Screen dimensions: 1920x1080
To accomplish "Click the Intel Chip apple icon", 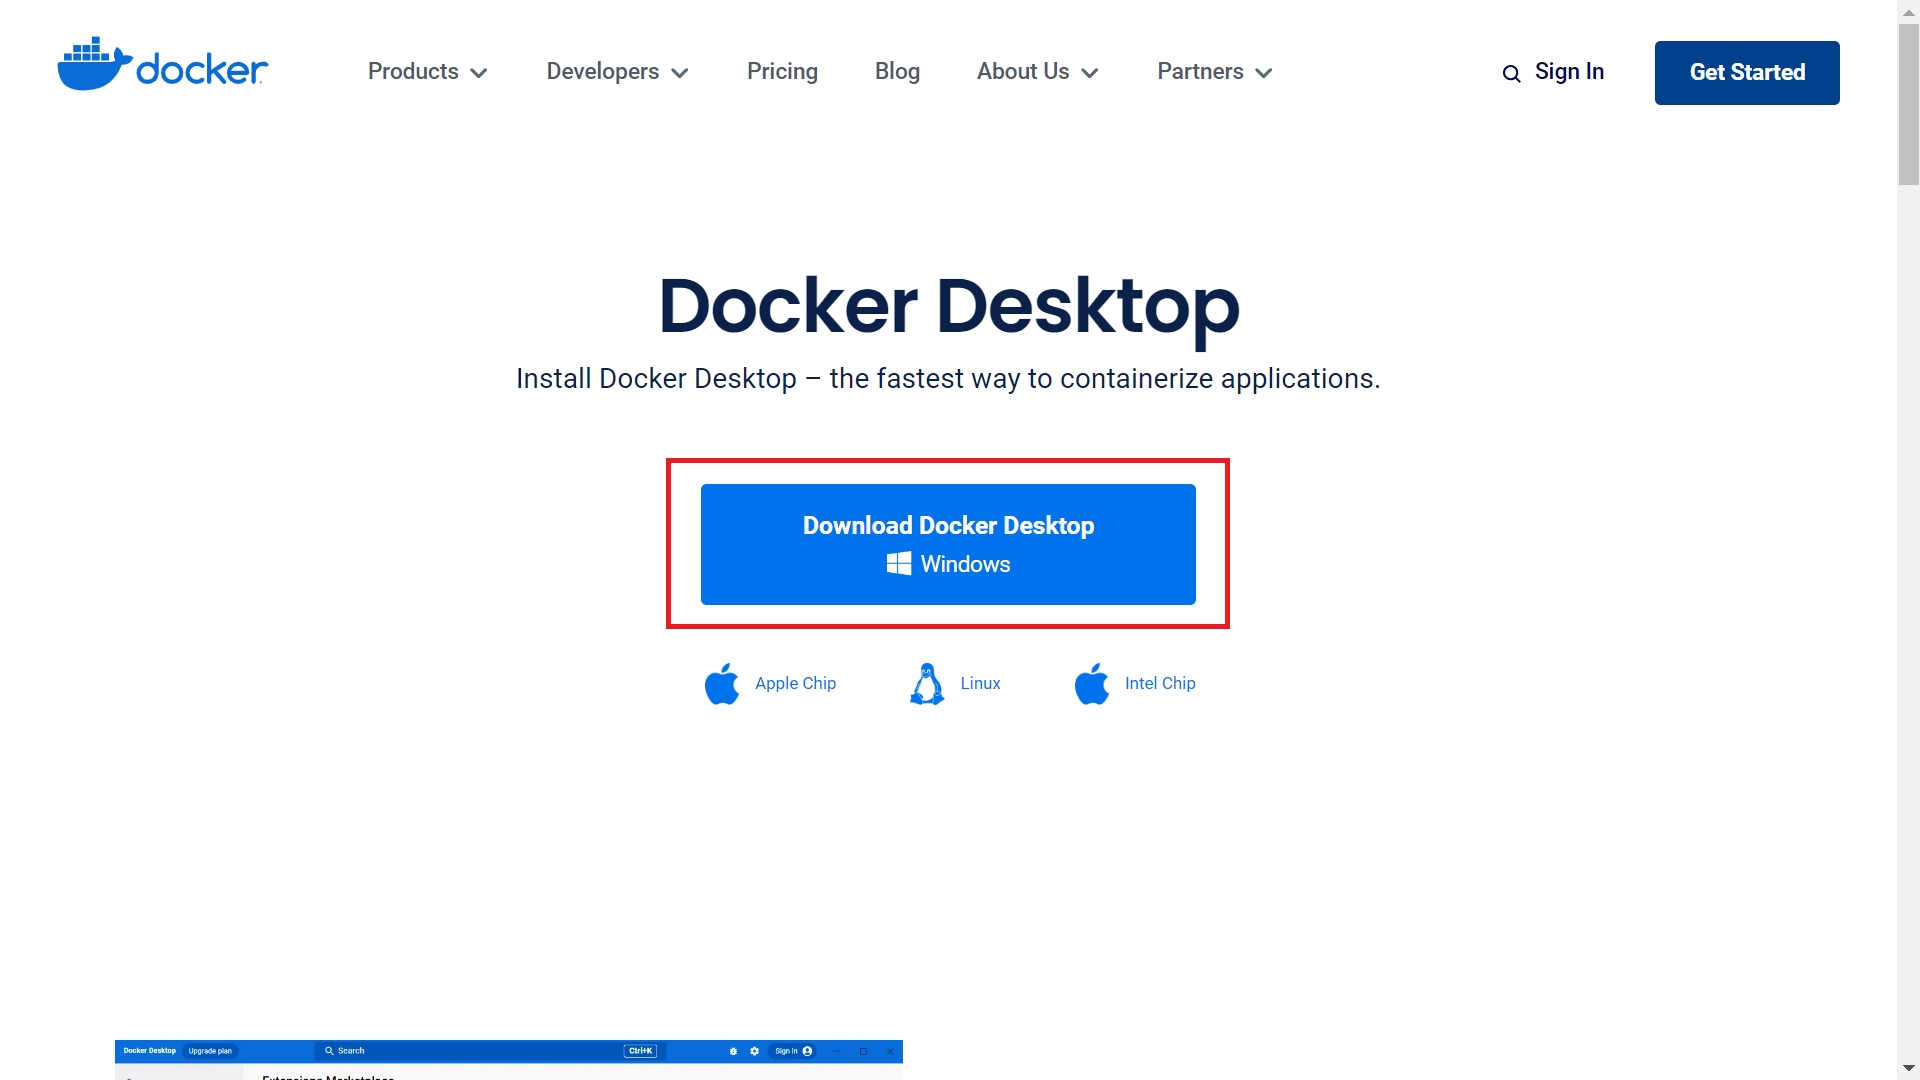I will point(1092,684).
